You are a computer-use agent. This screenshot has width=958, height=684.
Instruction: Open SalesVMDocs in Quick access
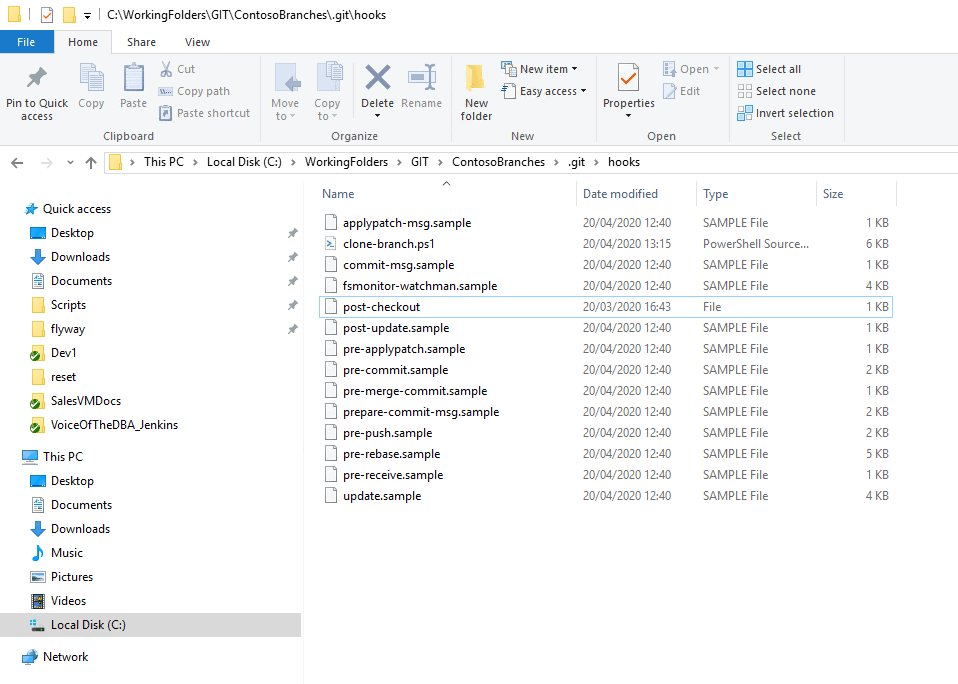86,401
